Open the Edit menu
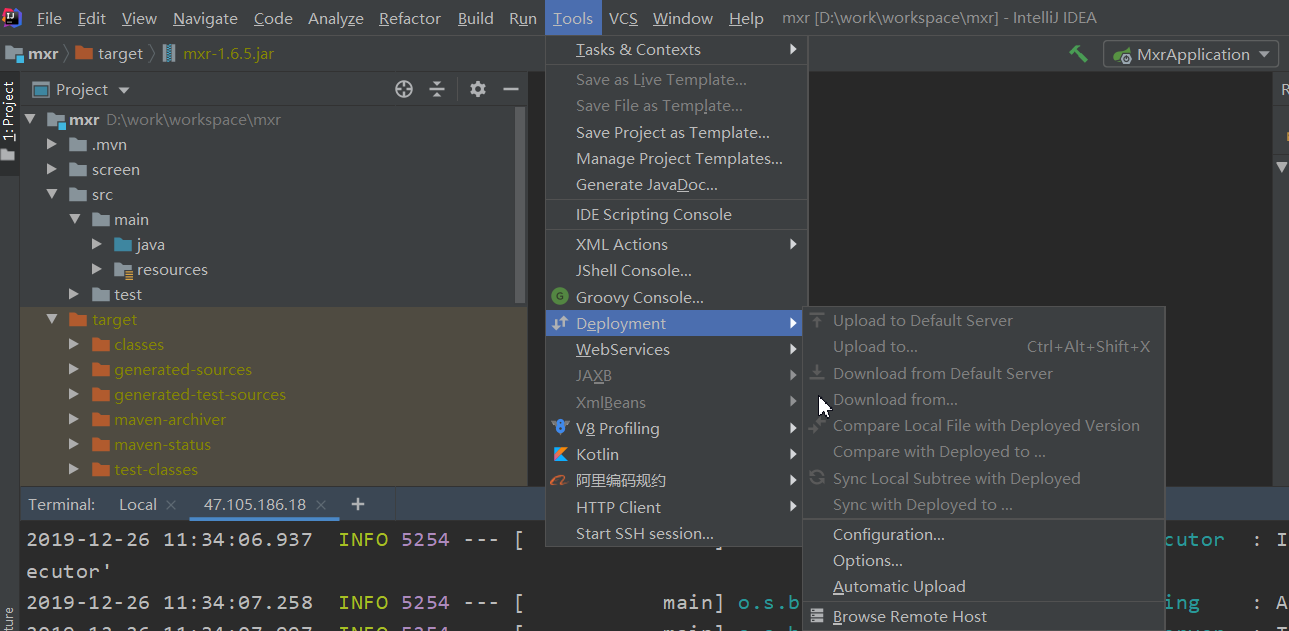Image resolution: width=1289 pixels, height=631 pixels. [x=91, y=18]
